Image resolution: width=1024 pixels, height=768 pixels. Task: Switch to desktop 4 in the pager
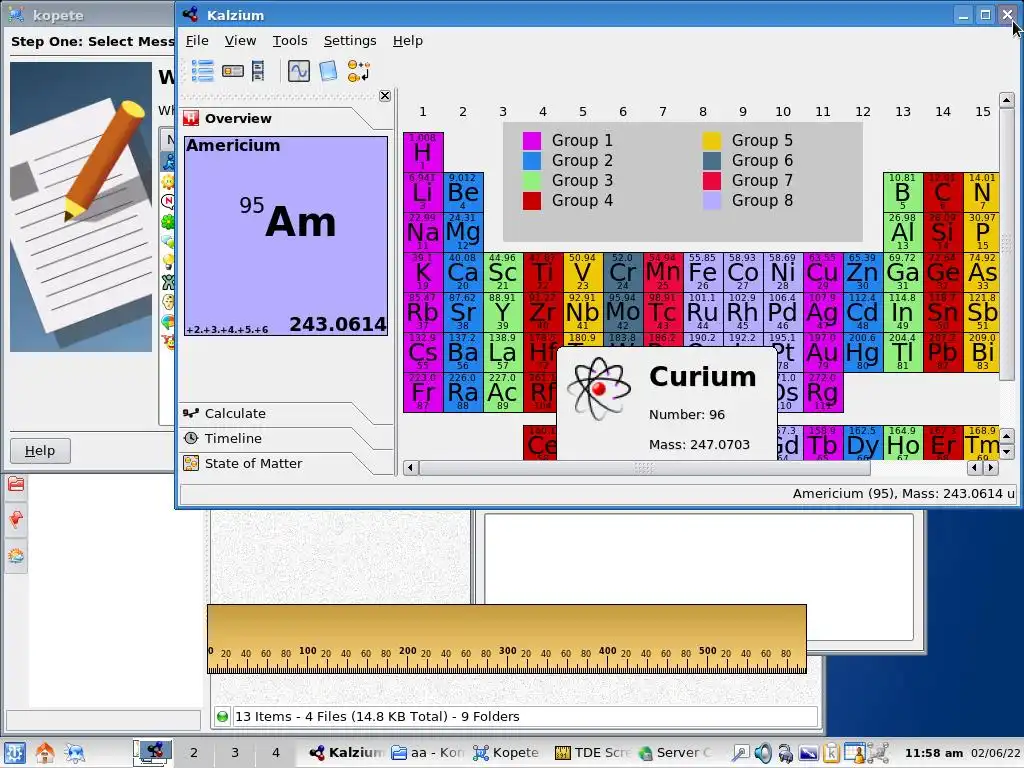pos(276,752)
